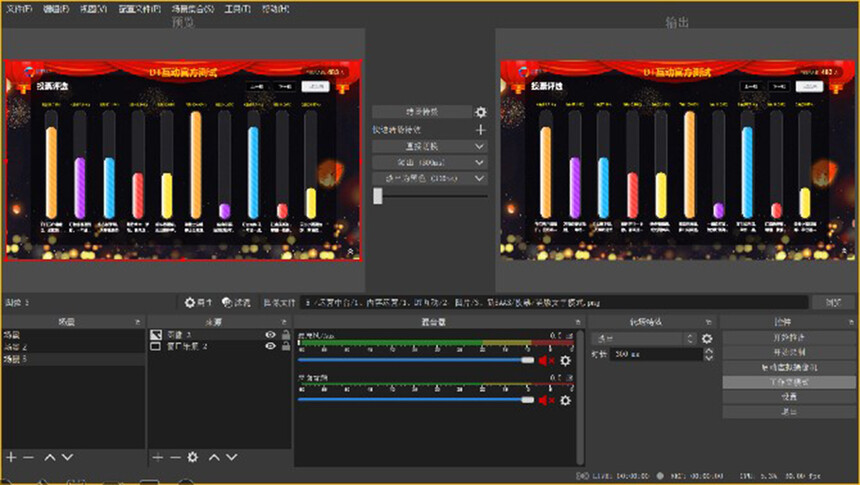Open the scene transition type dropdown
This screenshot has width=860, height=485.
(644, 339)
